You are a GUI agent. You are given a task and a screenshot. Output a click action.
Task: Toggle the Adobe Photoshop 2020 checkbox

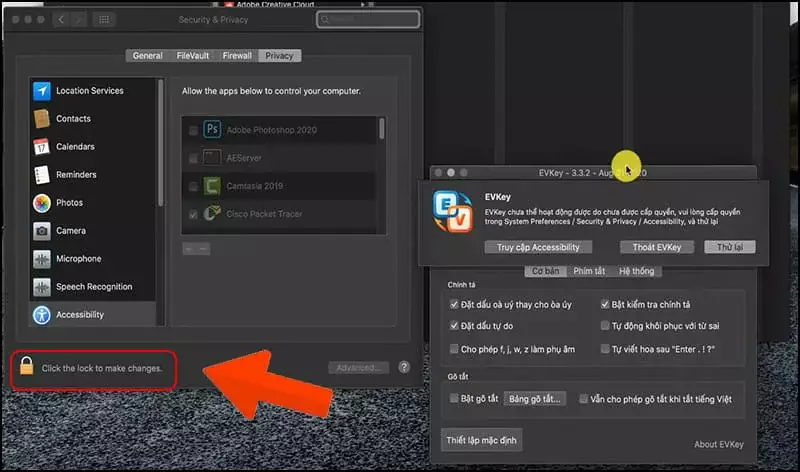(192, 130)
